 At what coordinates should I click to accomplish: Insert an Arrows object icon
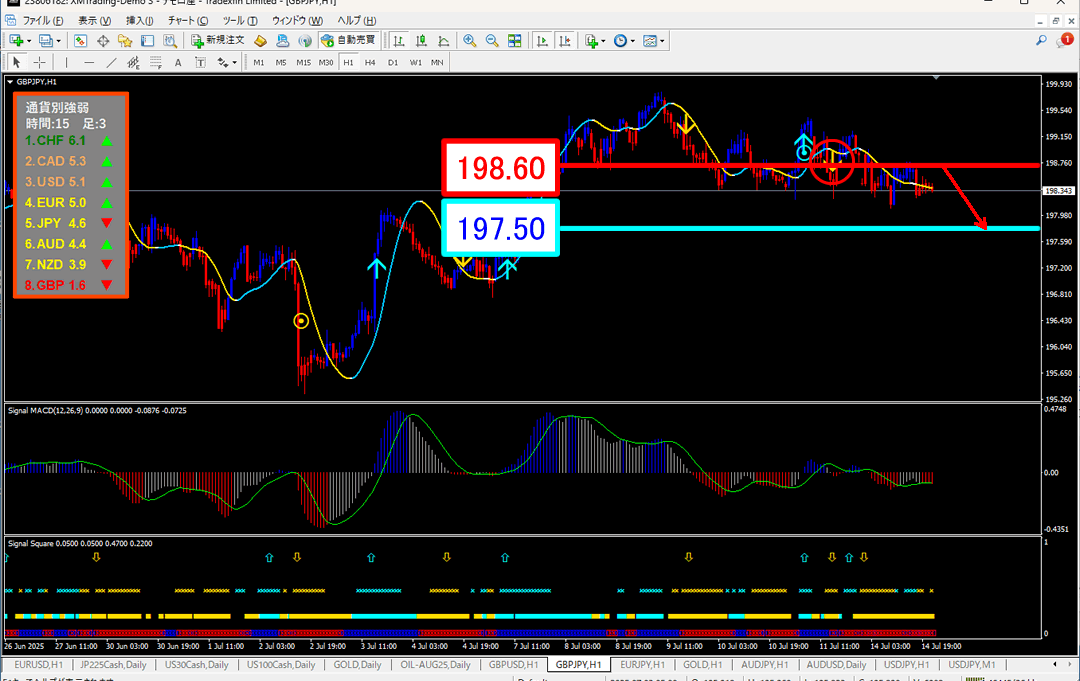click(x=222, y=63)
